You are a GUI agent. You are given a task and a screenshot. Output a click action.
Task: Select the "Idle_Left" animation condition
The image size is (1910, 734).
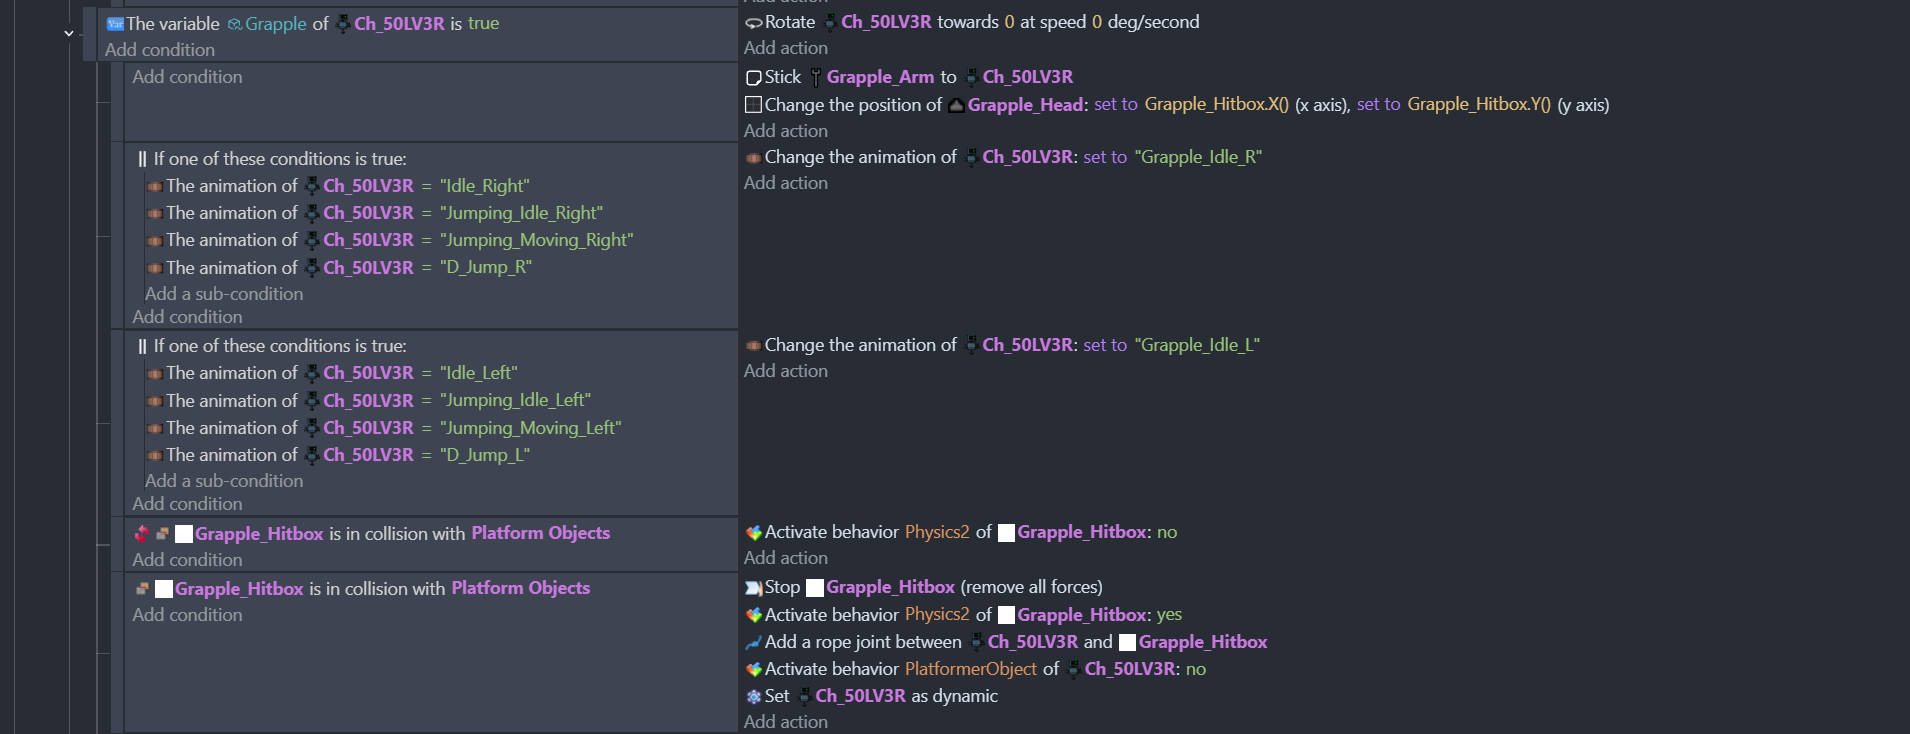pos(478,373)
